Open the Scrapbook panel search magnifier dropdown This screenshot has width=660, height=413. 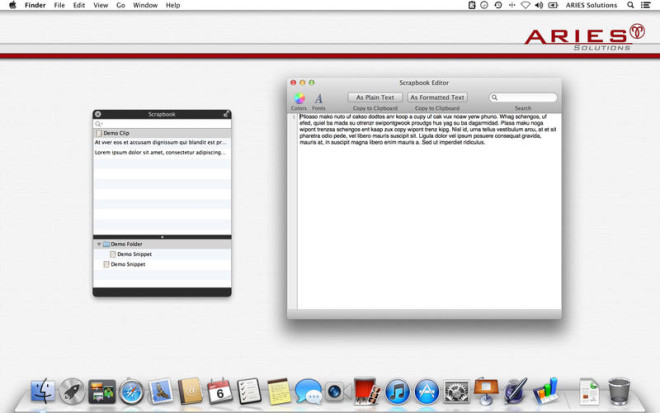tap(99, 124)
